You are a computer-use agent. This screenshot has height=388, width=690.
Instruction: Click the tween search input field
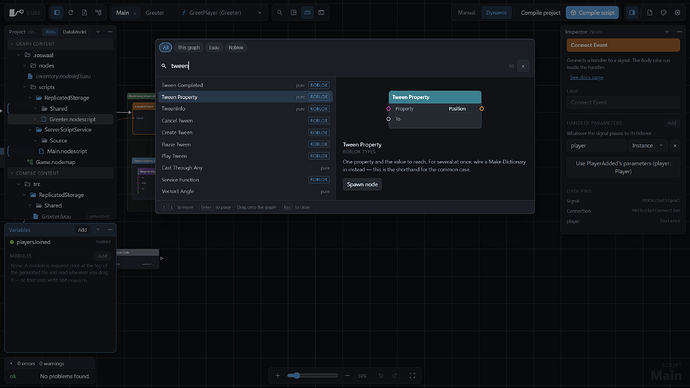pyautogui.click(x=337, y=66)
